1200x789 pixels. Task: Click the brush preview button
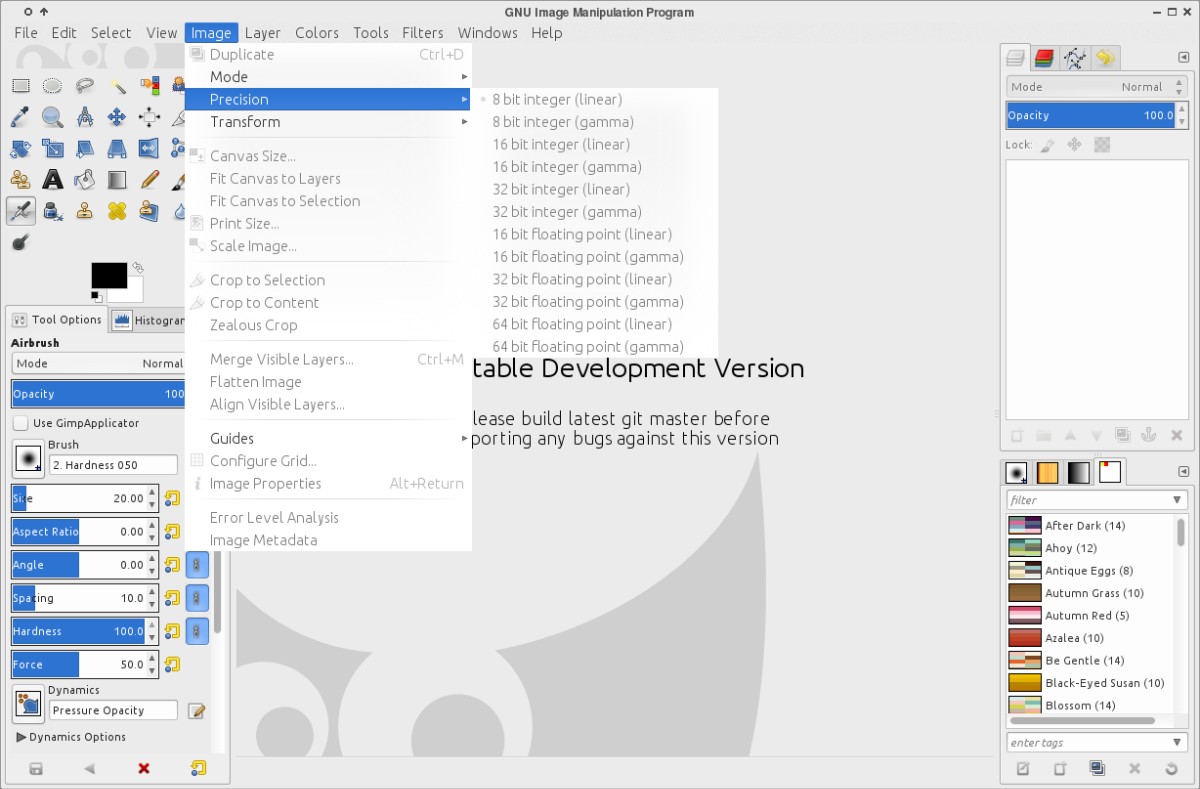click(x=28, y=460)
